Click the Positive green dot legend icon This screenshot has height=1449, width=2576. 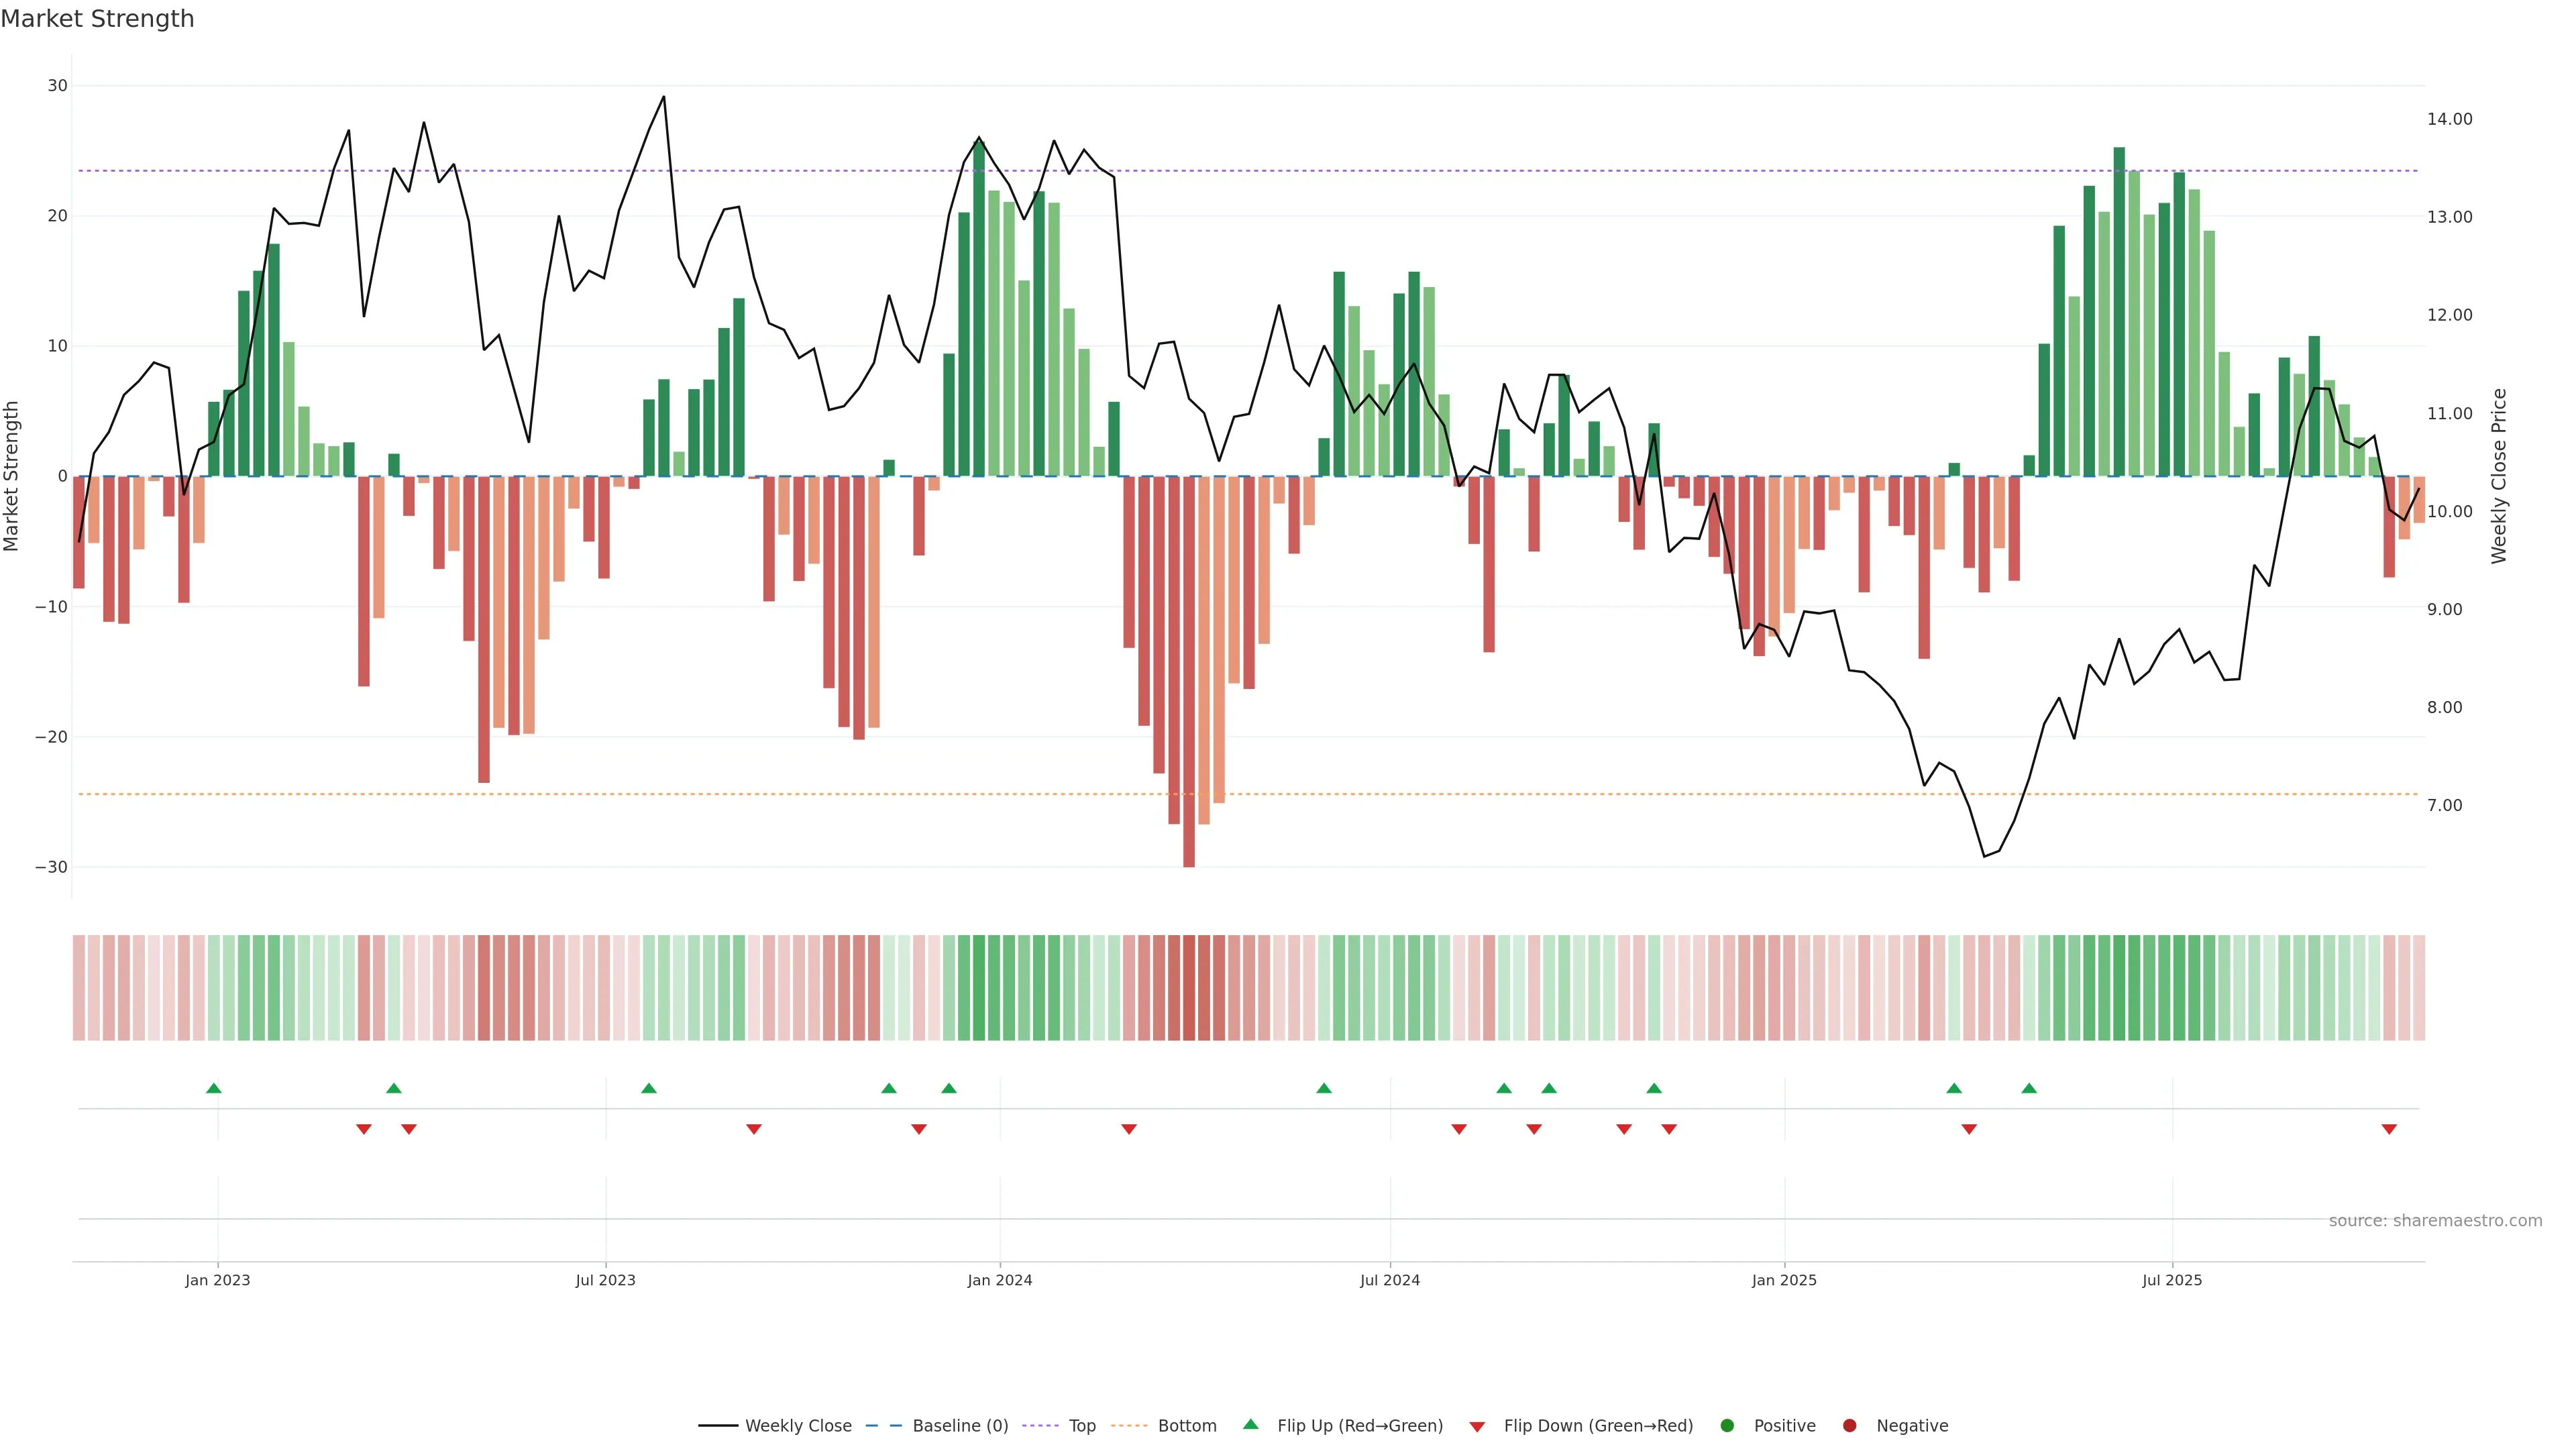pyautogui.click(x=1727, y=1425)
